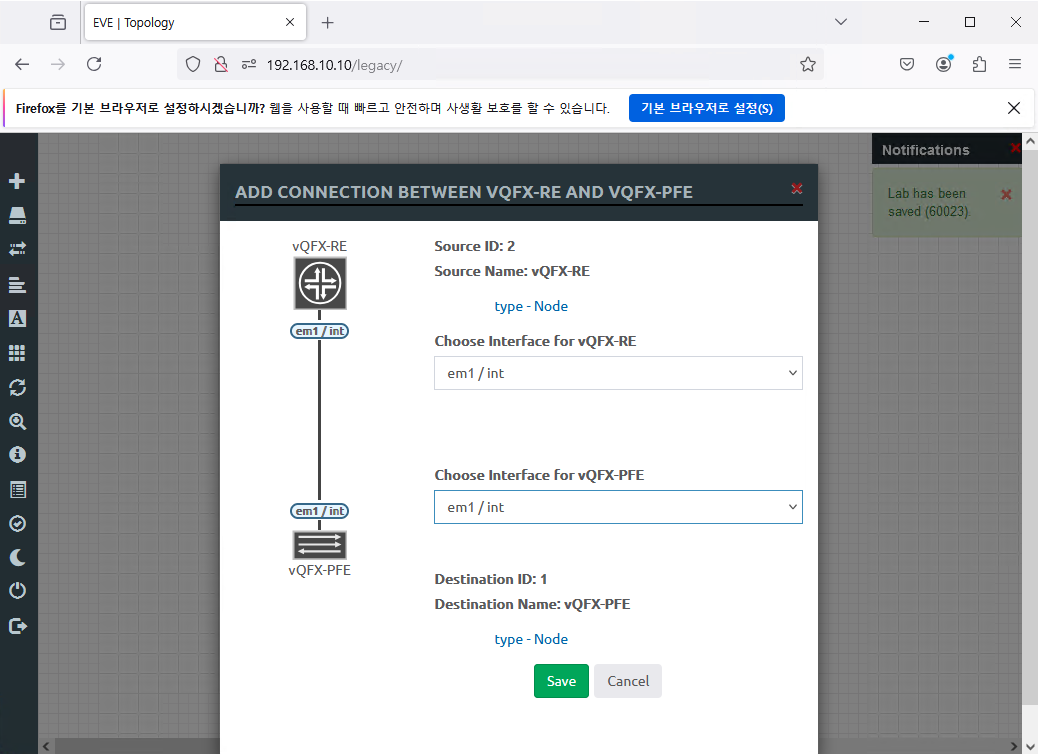This screenshot has height=754, width=1038.
Task: Open the vQFX-RE interface dropdown
Action: tap(618, 373)
